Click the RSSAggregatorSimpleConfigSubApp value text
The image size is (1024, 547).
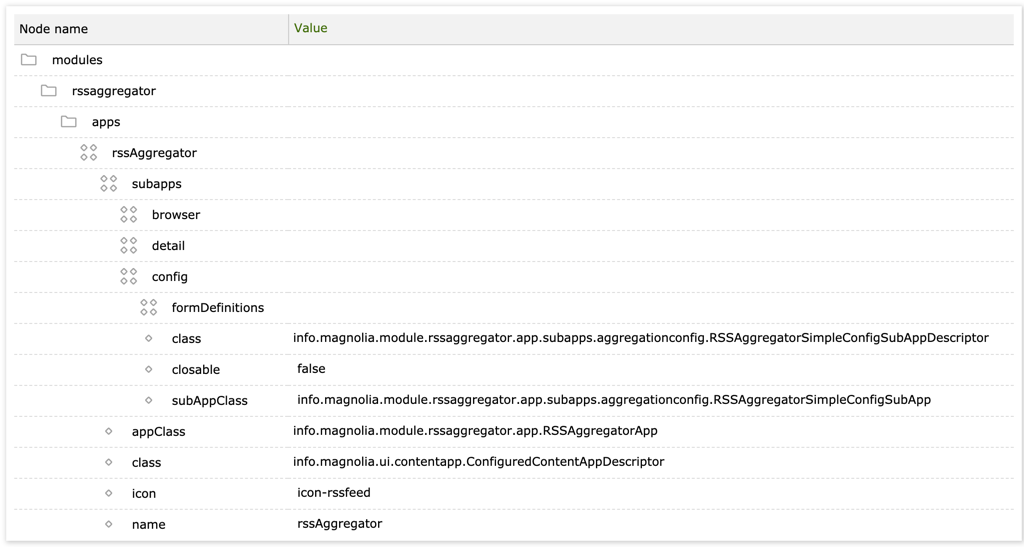tap(614, 399)
